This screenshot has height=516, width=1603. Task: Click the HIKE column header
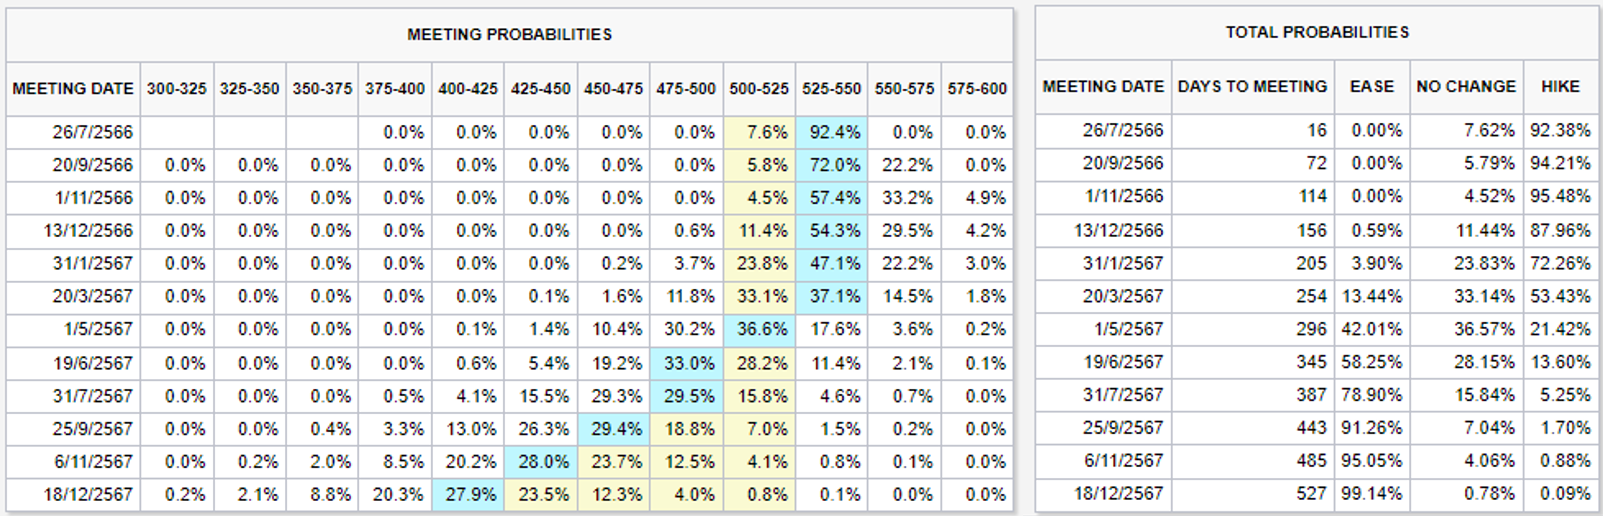coord(1560,87)
